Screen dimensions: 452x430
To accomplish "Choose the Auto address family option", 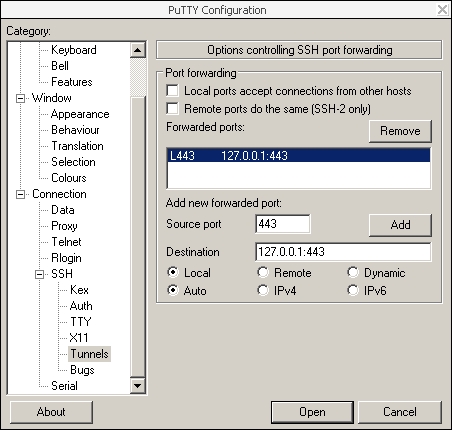I will tap(173, 290).
